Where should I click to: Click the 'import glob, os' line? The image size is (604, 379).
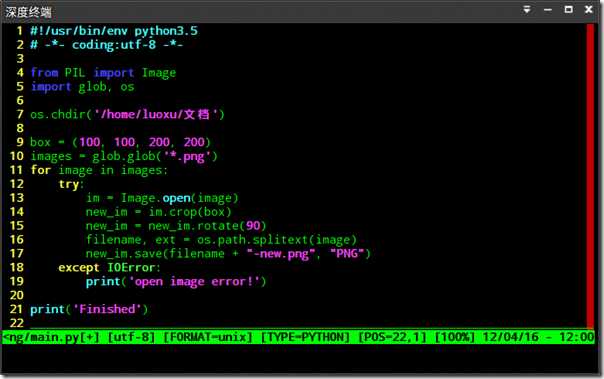[x=82, y=87]
